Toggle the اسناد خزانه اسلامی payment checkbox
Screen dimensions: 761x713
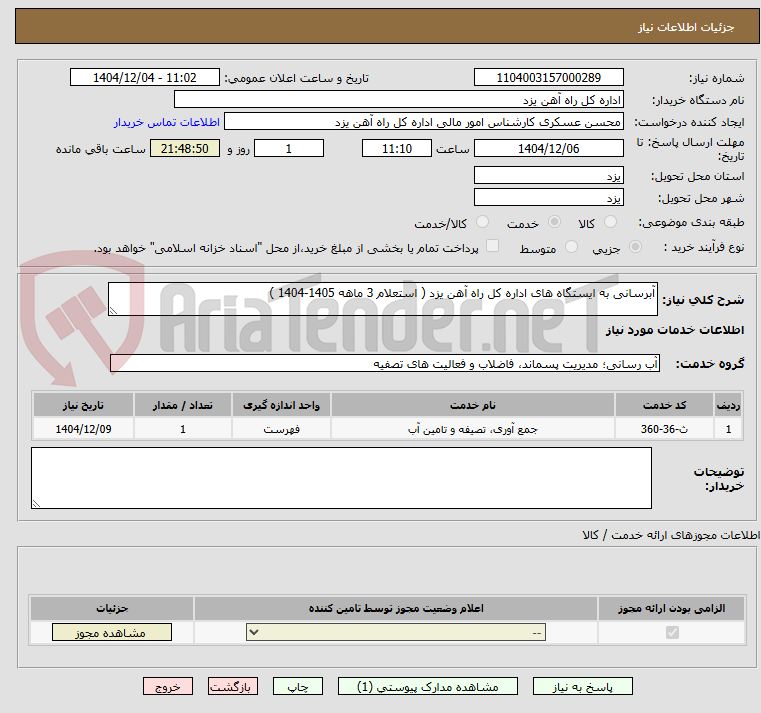(x=493, y=246)
